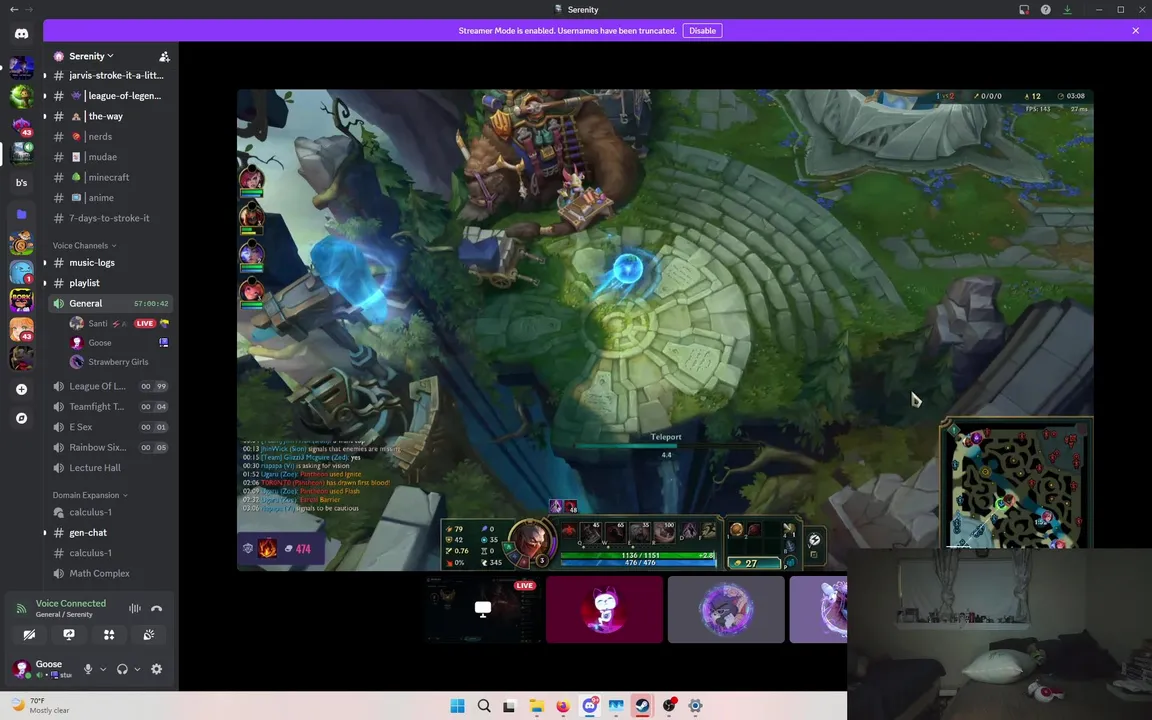
Task: Toggle camera on in voice panel
Action: (x=29, y=635)
